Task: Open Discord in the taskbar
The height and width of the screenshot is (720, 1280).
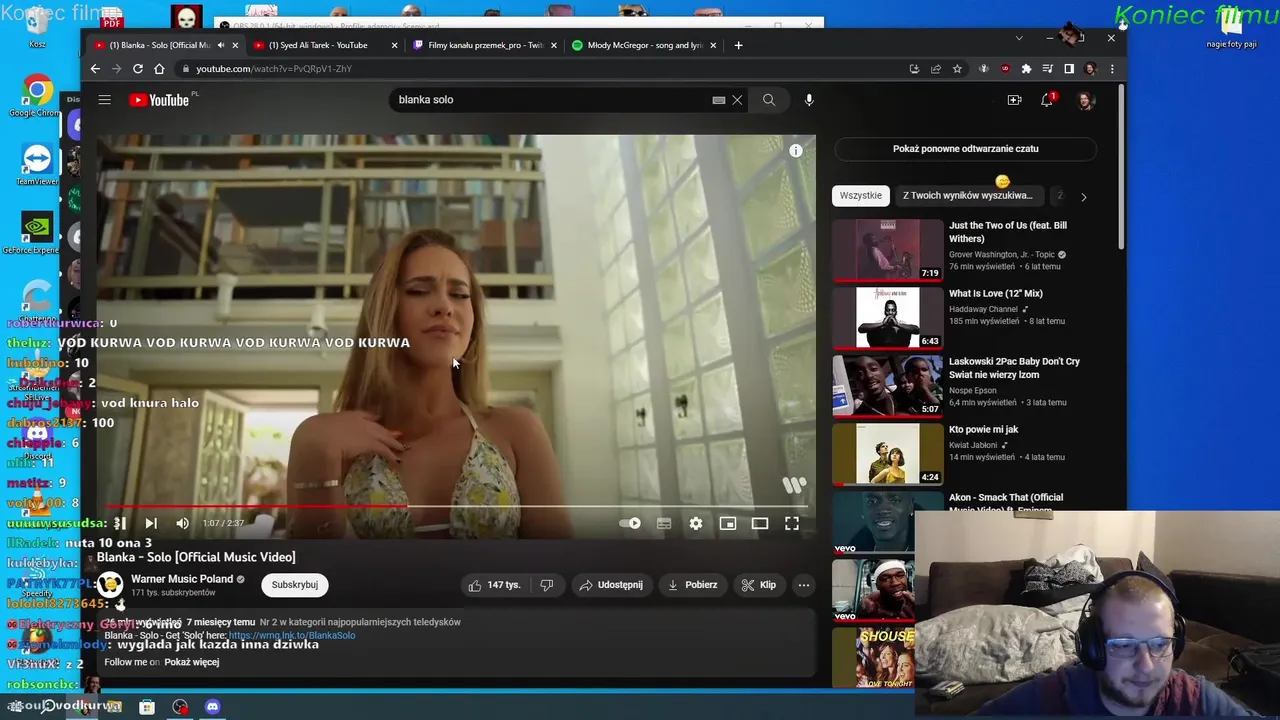Action: pyautogui.click(x=212, y=707)
